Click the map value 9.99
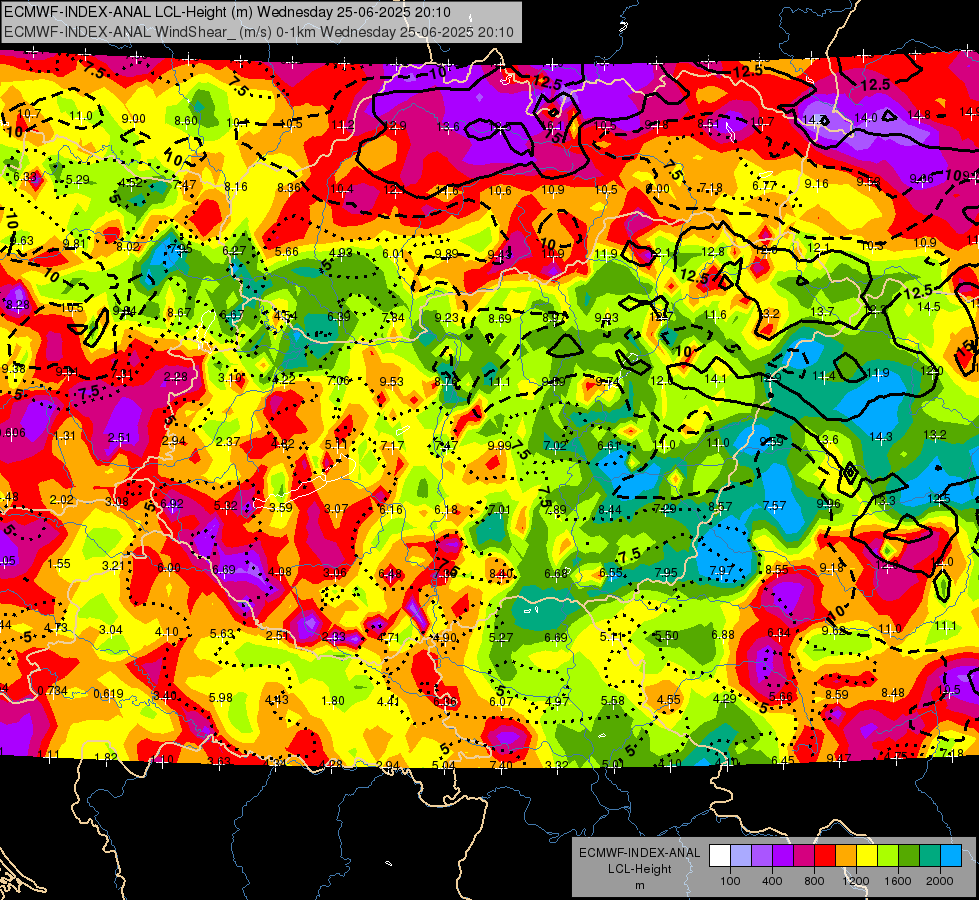The width and height of the screenshot is (979, 900). (x=499, y=445)
